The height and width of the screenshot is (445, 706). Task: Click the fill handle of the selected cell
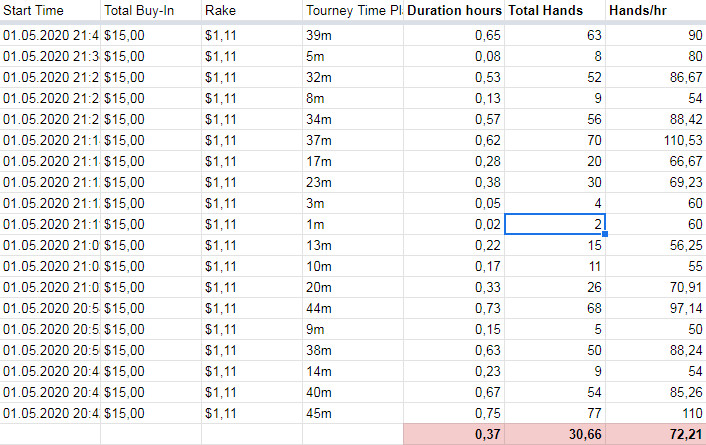[606, 234]
